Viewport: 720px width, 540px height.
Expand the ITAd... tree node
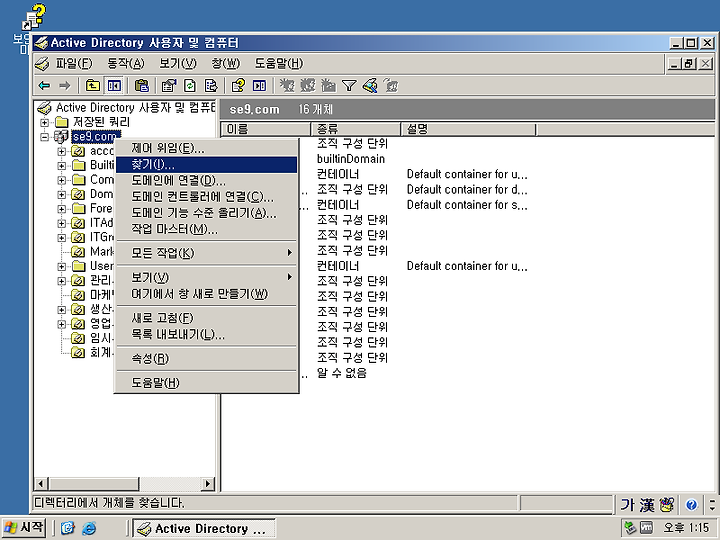(x=61, y=223)
